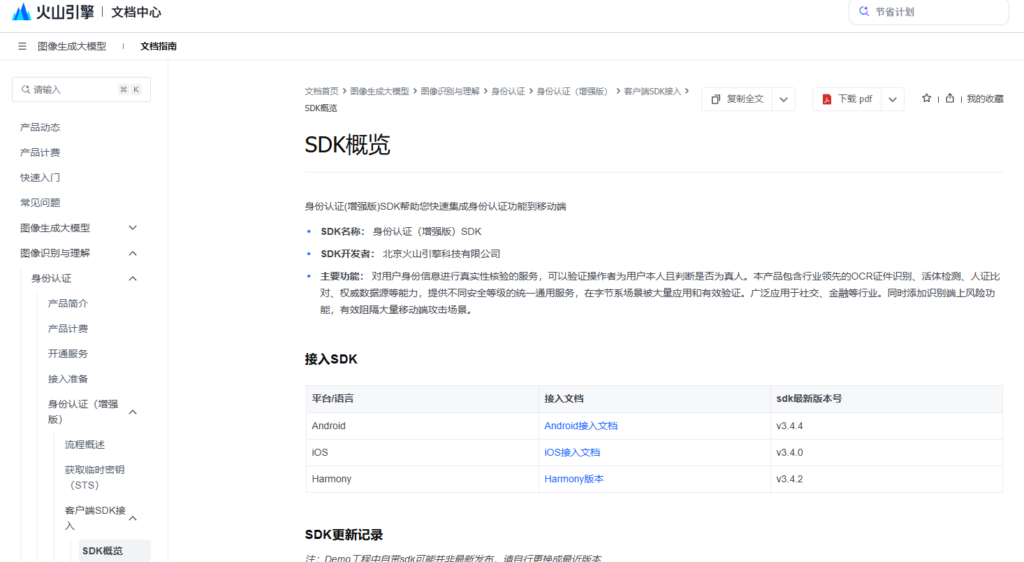Open 快速入门 in sidebar
This screenshot has height=562, width=1024.
pos(40,178)
